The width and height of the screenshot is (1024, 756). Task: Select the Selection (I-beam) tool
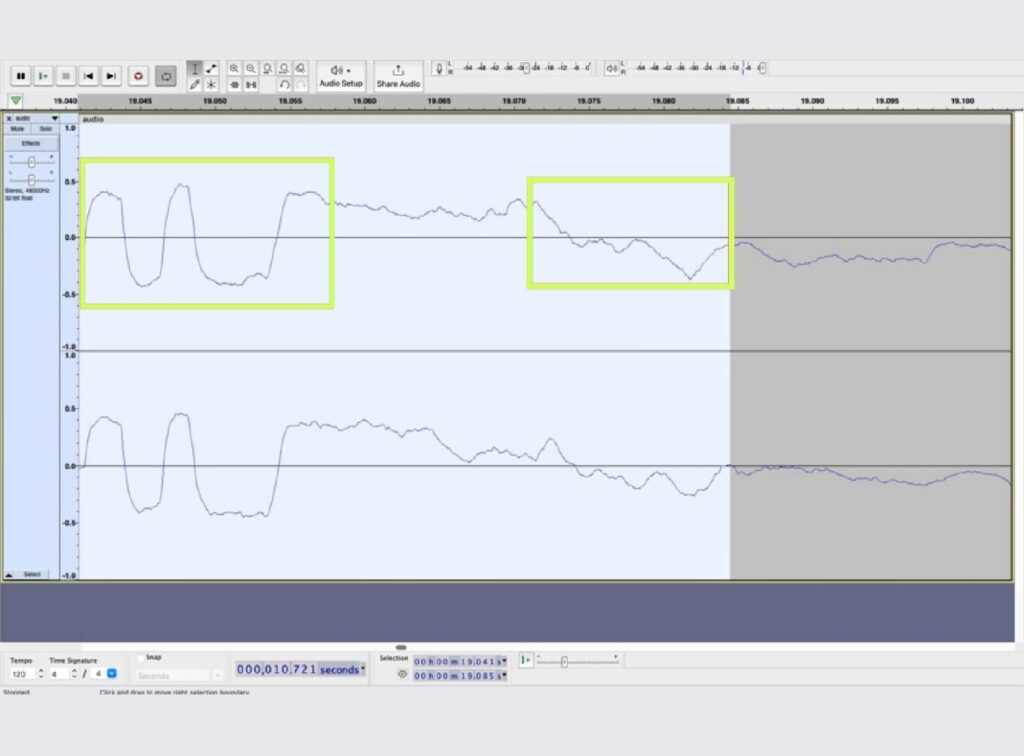coord(195,68)
